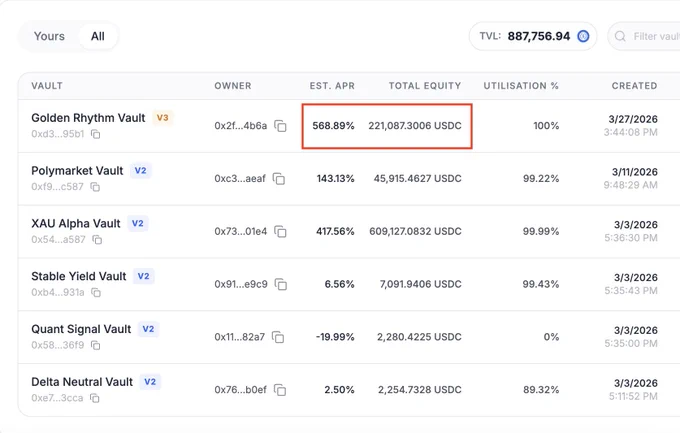Copy Stable Yield Vault address 0xb4...931a

pos(96,292)
